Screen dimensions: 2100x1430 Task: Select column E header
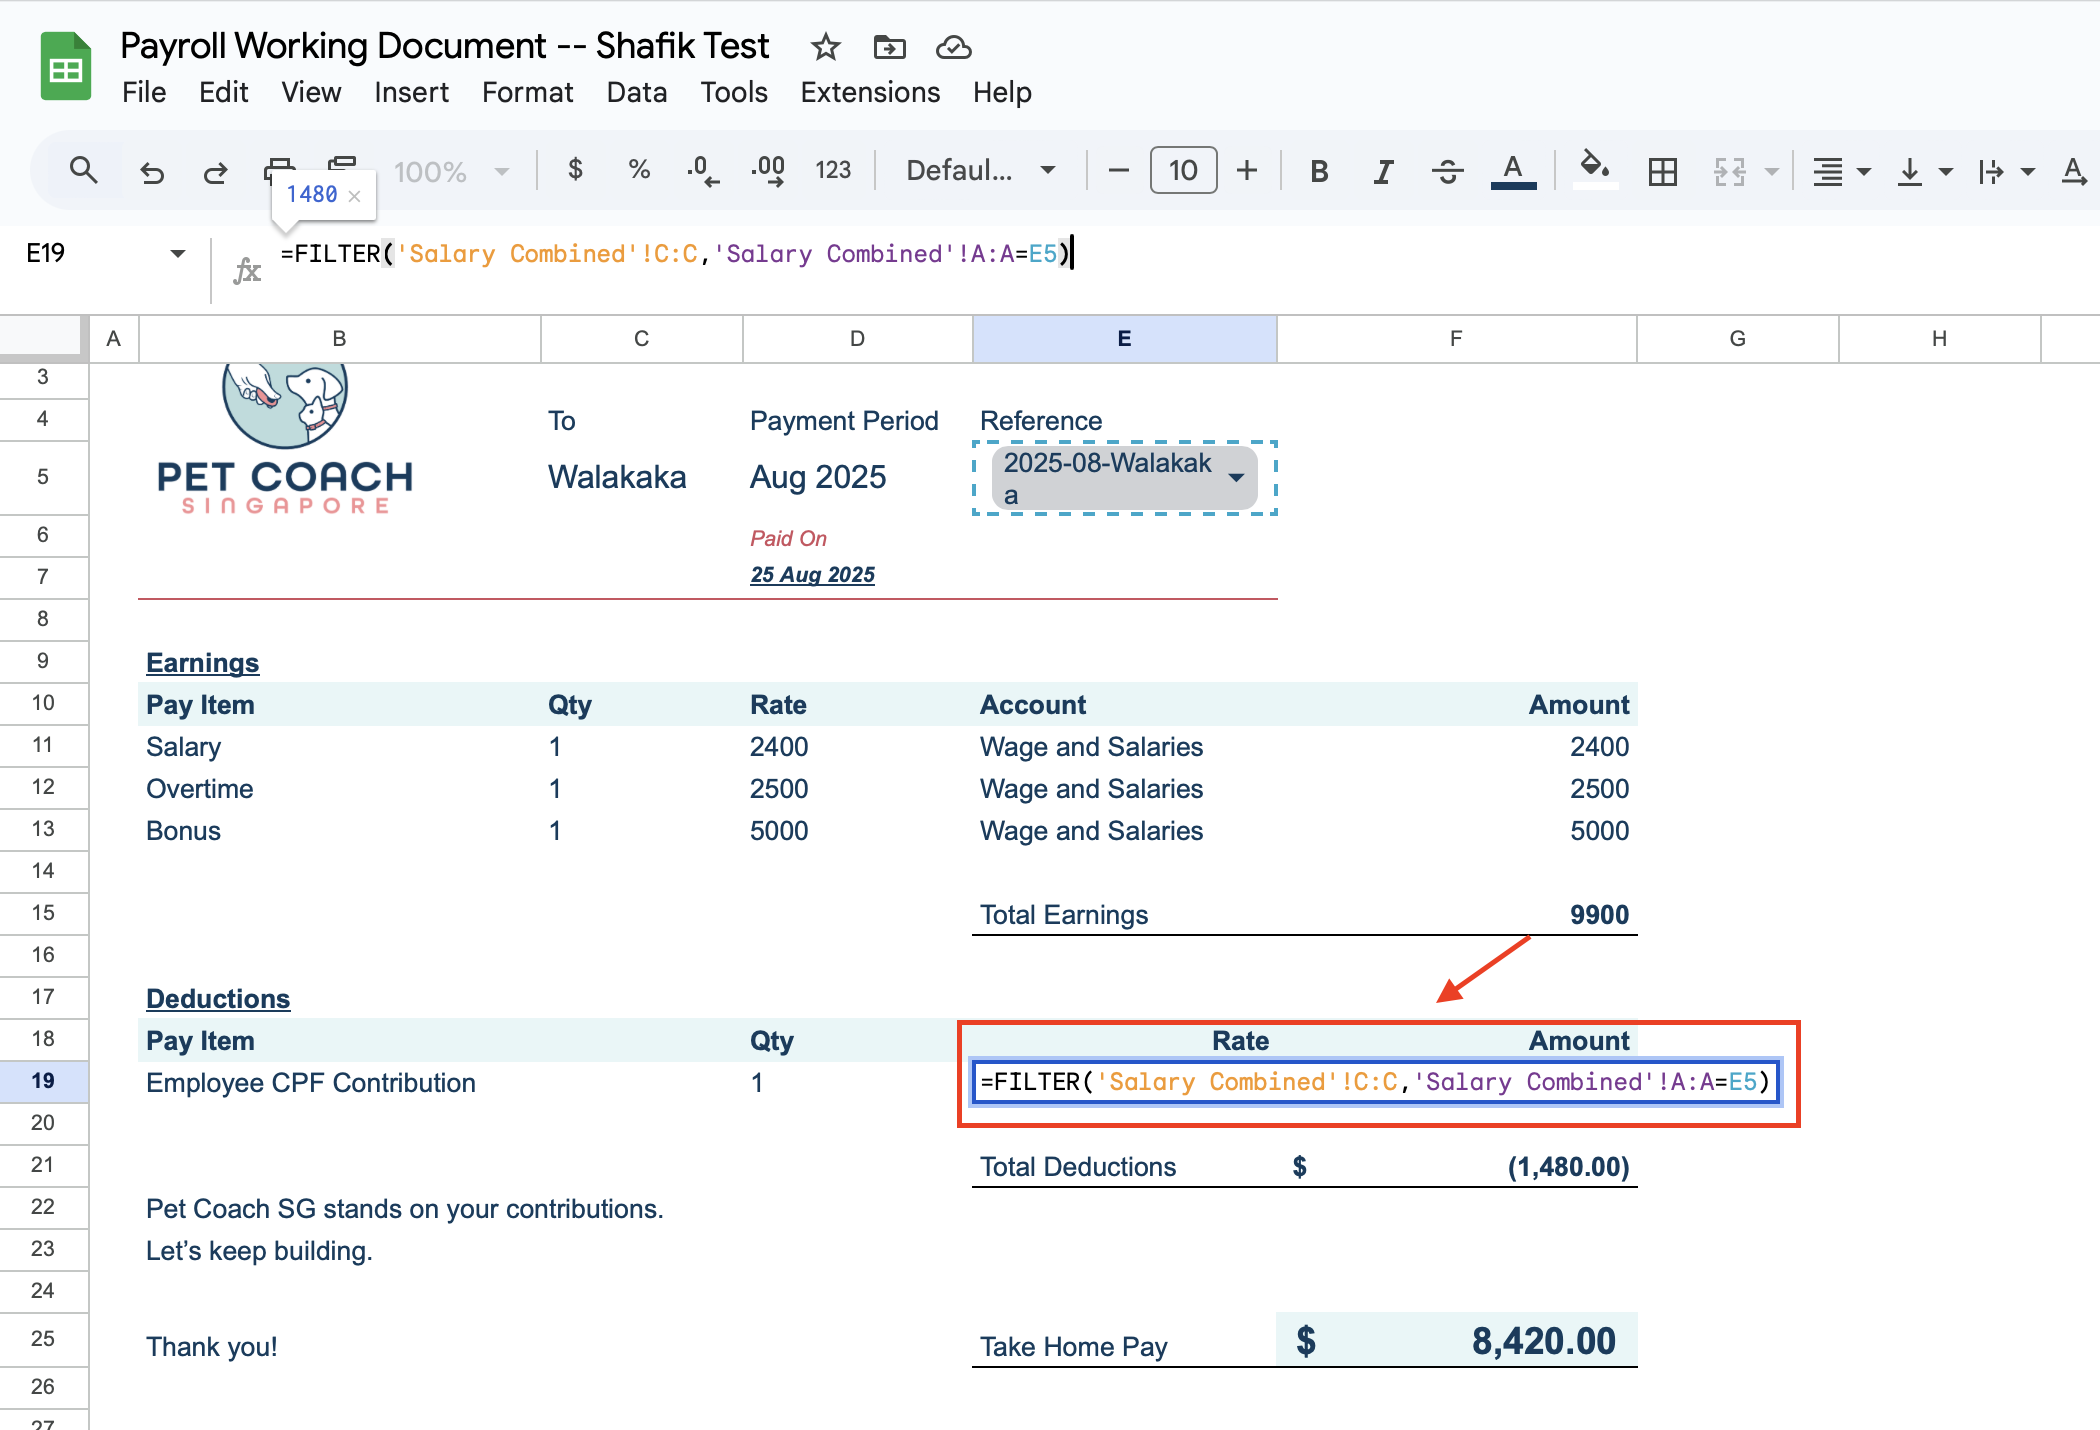pyautogui.click(x=1124, y=339)
